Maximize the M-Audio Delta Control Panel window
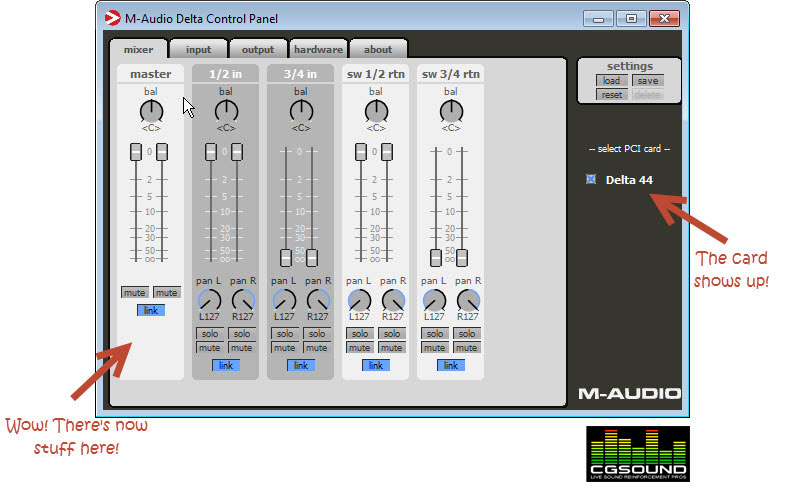Image resolution: width=785 pixels, height=486 pixels. 631,19
